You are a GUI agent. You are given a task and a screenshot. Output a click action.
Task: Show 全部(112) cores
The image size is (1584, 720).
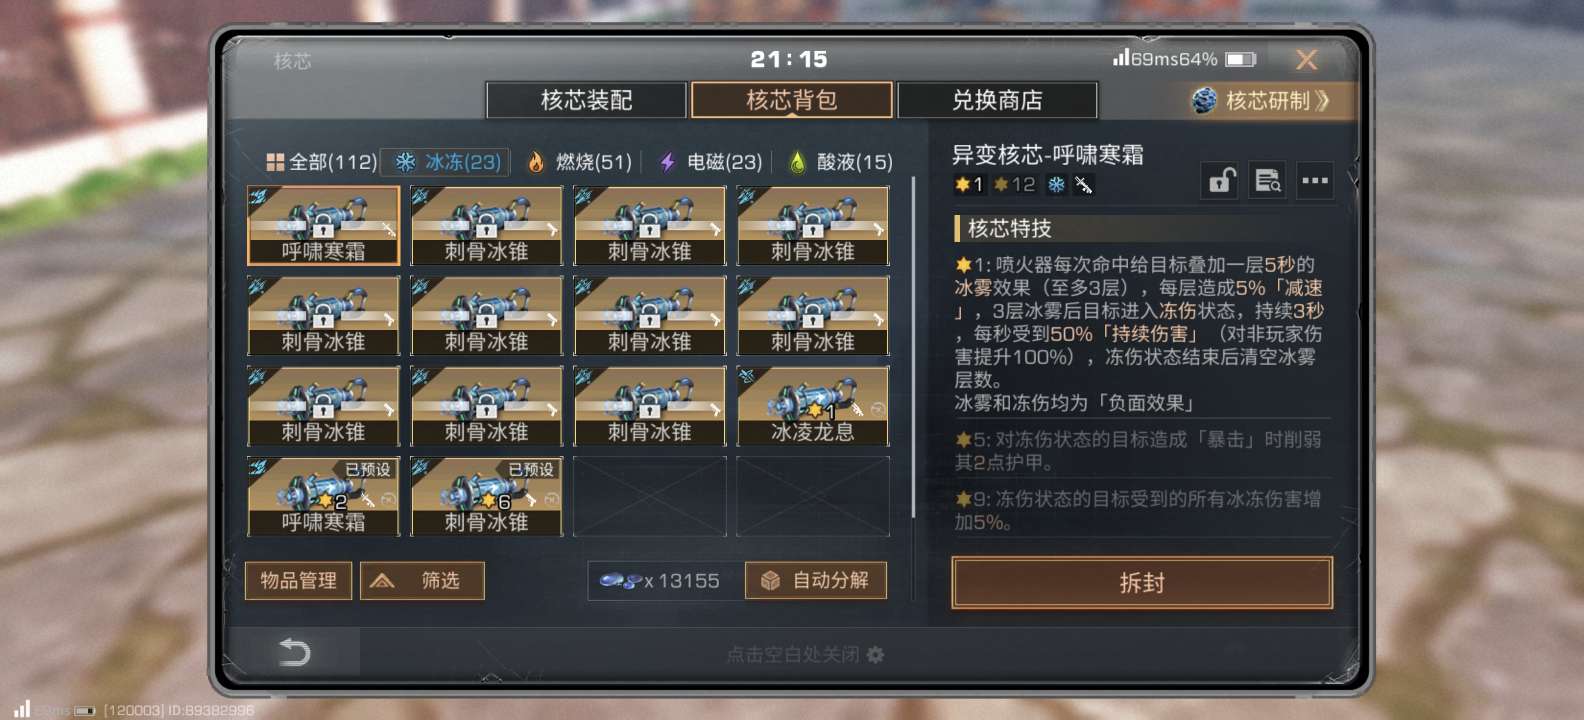[x=321, y=162]
